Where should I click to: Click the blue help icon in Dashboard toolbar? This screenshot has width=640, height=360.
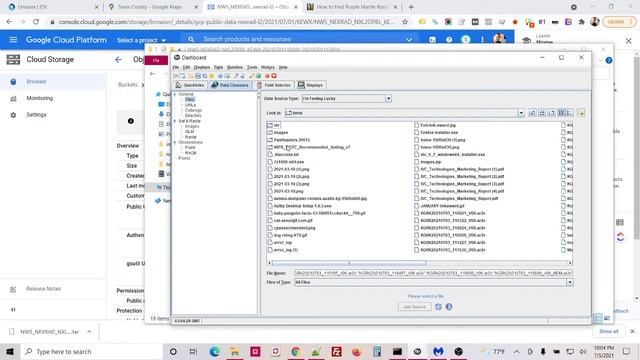[x=220, y=76]
